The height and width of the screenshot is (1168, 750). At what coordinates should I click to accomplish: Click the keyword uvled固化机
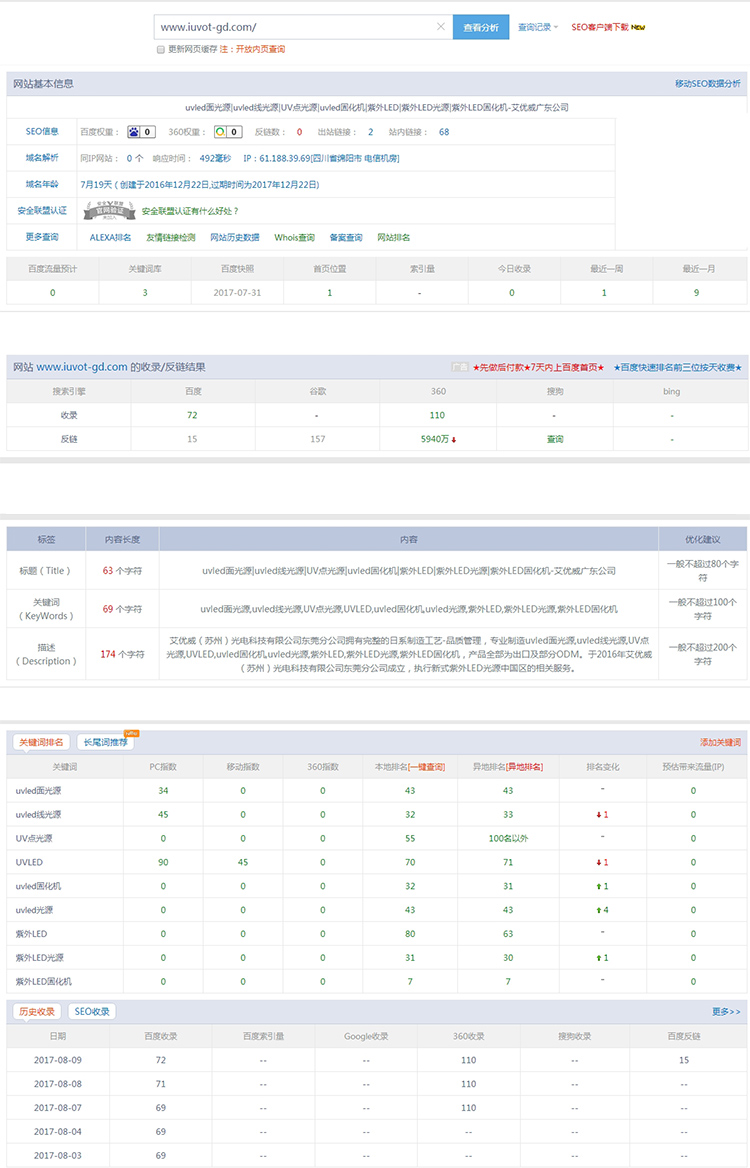click(x=39, y=886)
